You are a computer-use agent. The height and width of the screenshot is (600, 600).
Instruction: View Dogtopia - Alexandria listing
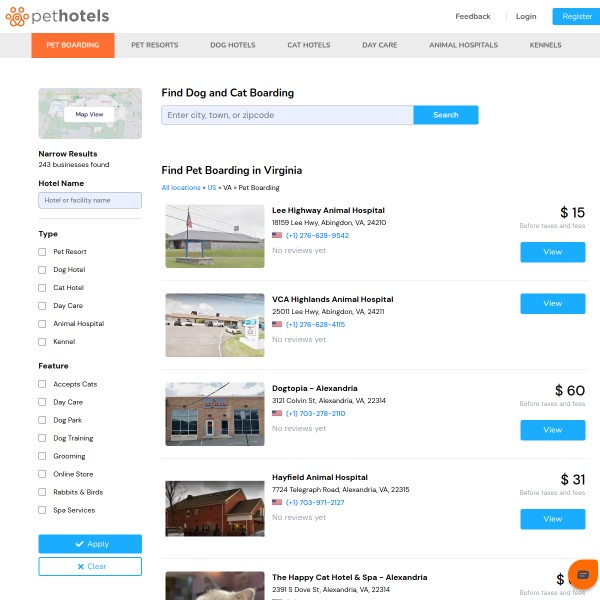point(553,430)
